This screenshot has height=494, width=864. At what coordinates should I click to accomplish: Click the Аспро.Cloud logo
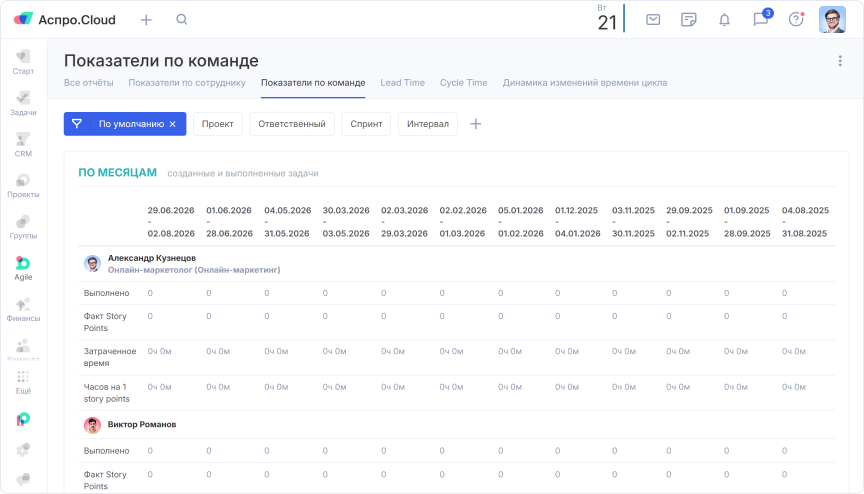click(x=64, y=20)
